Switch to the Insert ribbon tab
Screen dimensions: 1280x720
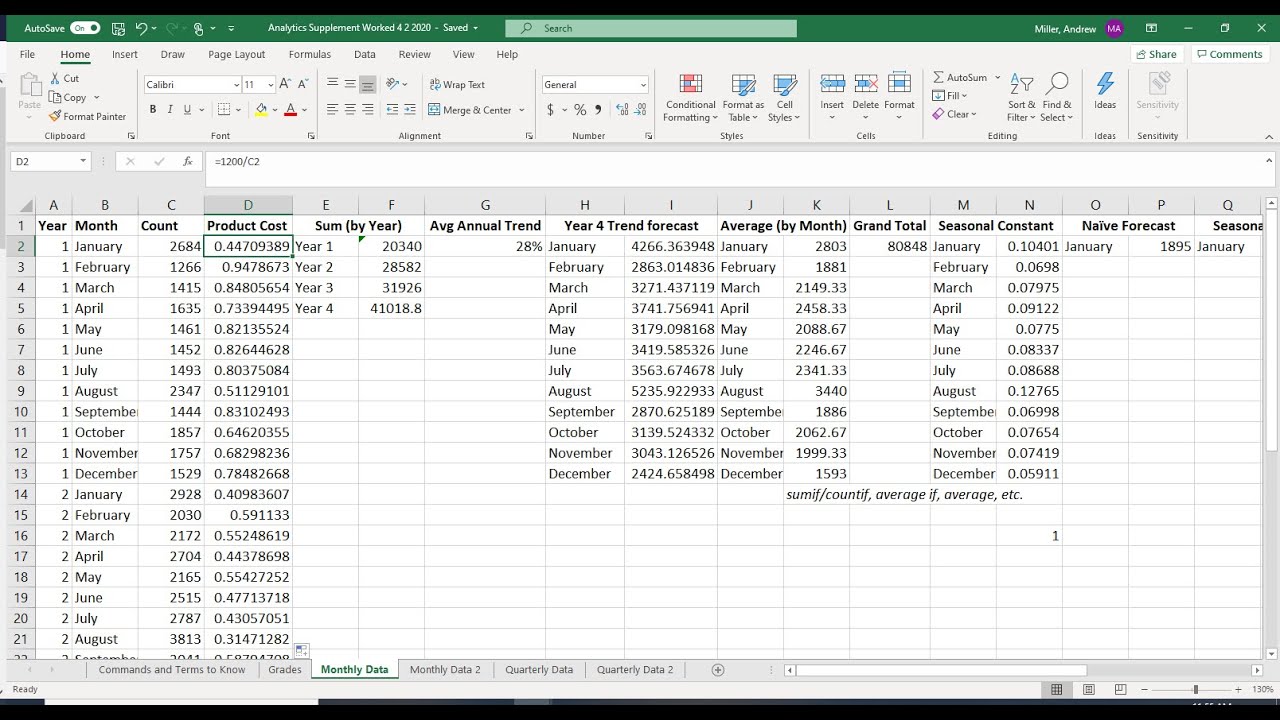click(125, 55)
